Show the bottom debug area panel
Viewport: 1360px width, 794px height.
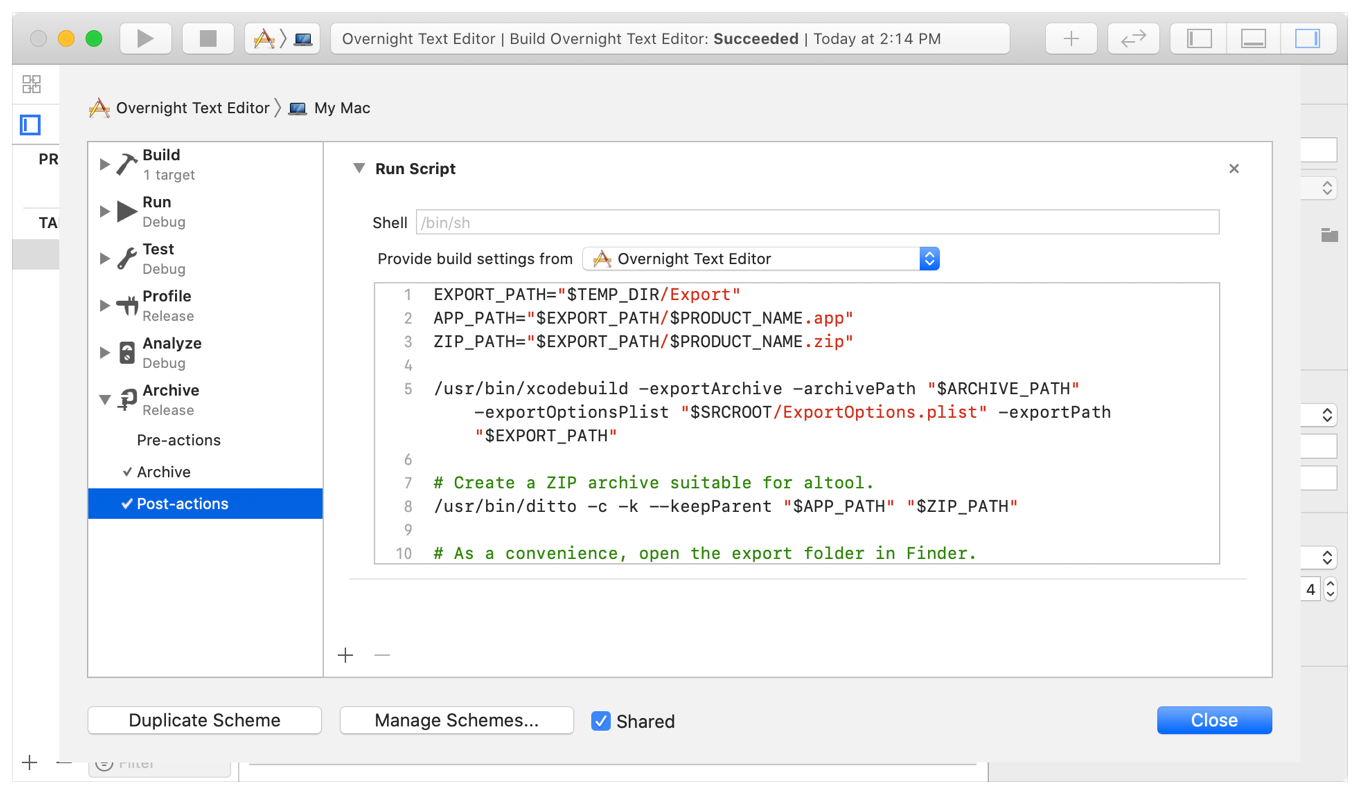pyautogui.click(x=1253, y=39)
